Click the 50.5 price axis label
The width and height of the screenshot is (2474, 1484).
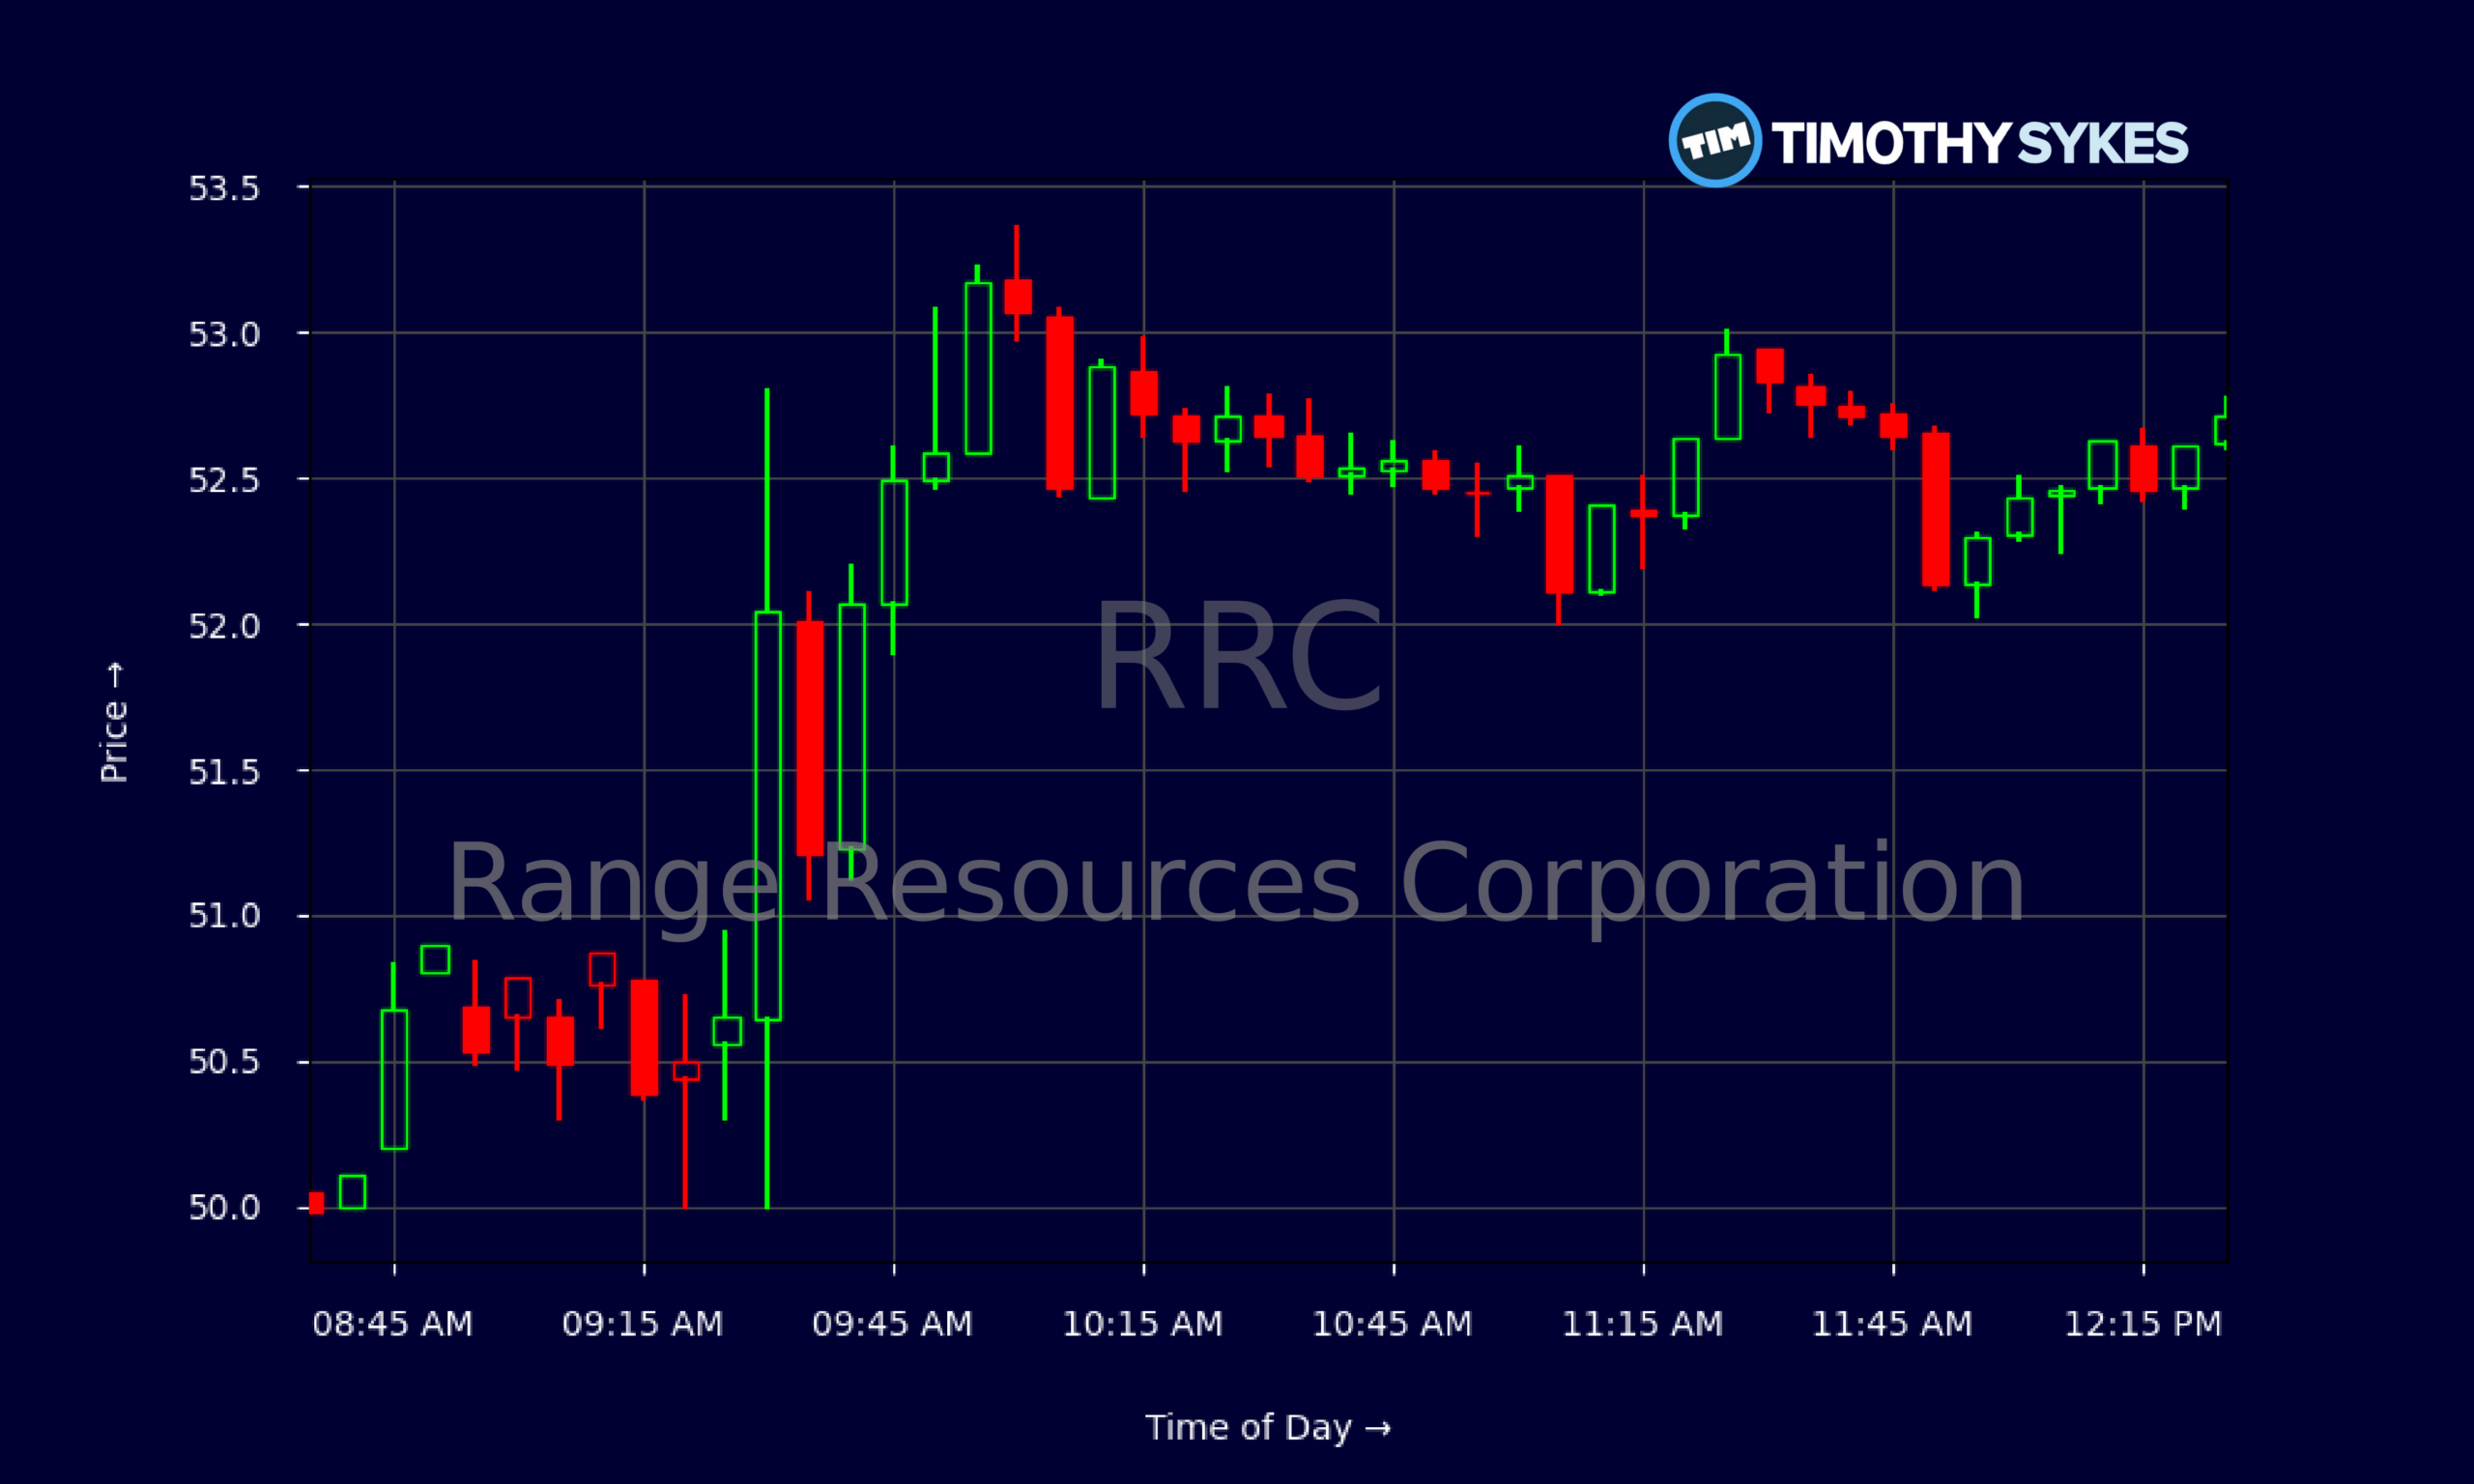[x=224, y=1061]
